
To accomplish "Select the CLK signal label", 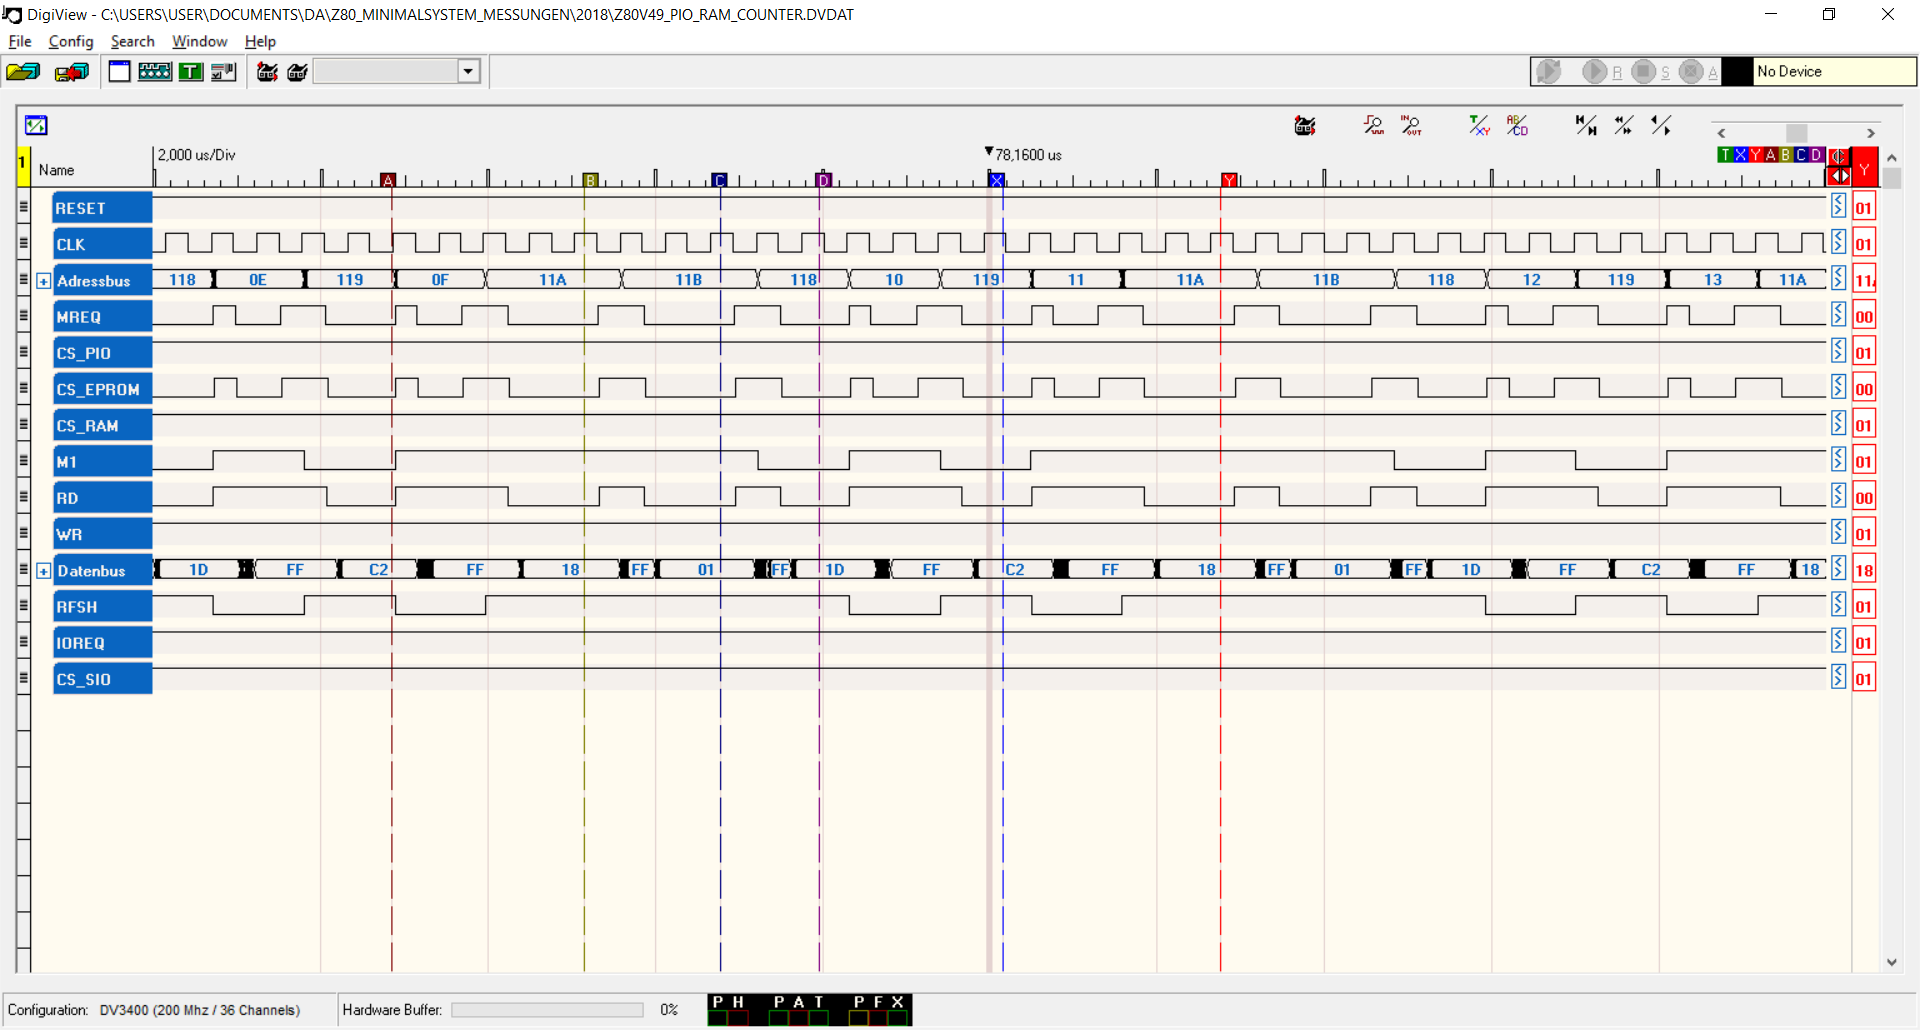I will point(102,244).
